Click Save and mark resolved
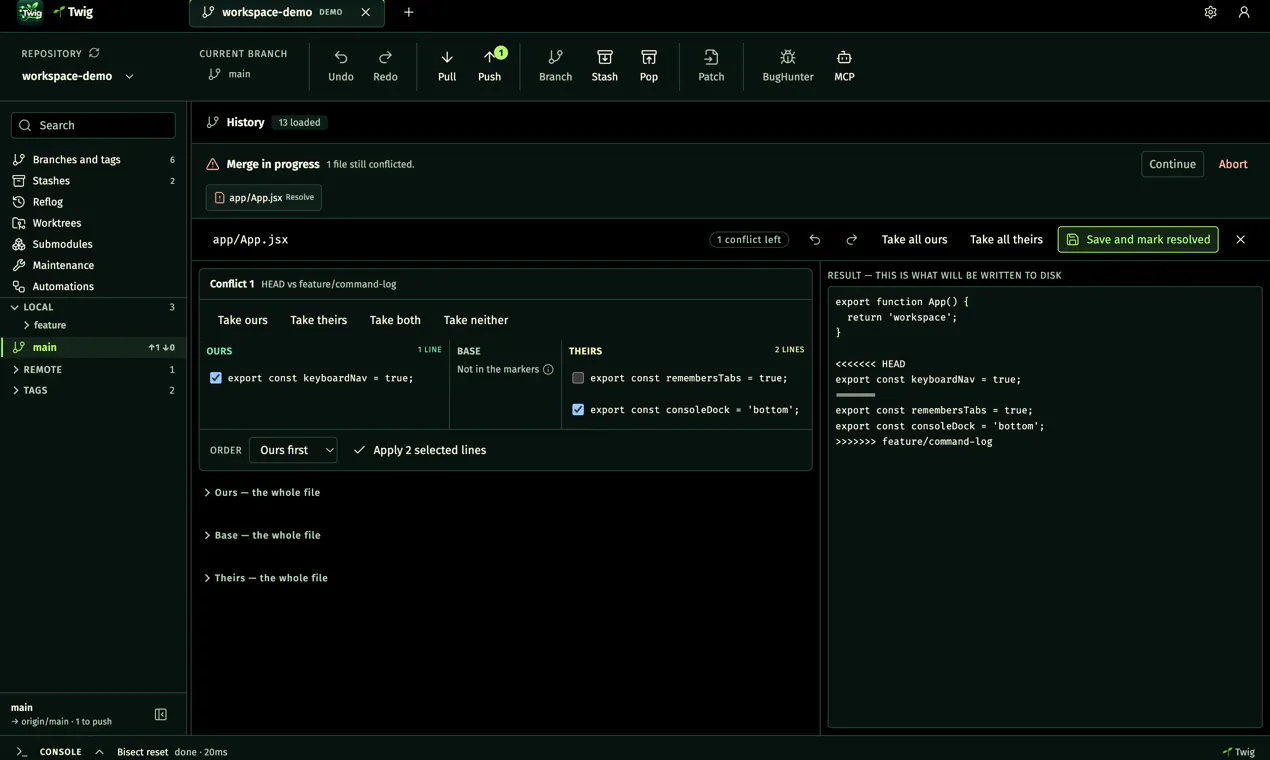The width and height of the screenshot is (1270, 760). (x=1138, y=240)
